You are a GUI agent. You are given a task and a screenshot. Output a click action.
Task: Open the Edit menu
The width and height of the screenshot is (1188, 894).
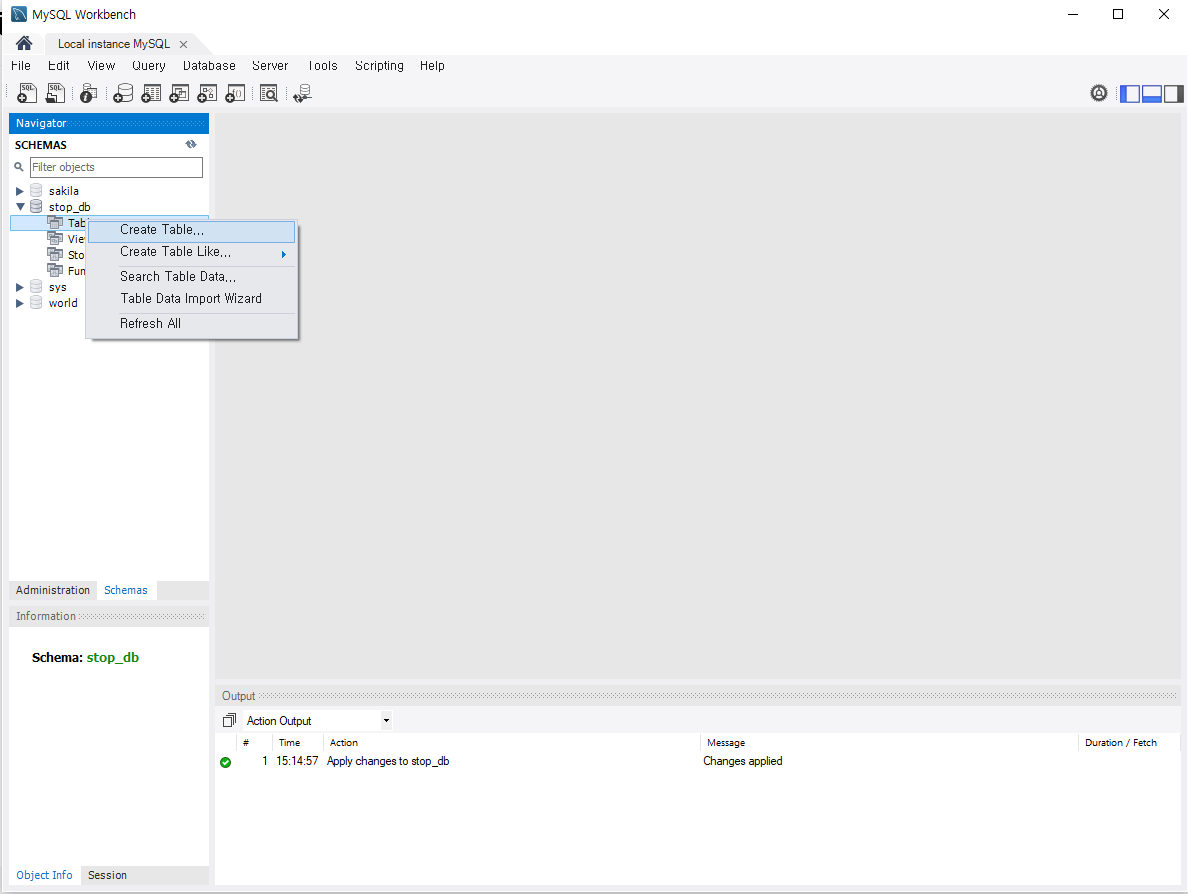(x=58, y=66)
